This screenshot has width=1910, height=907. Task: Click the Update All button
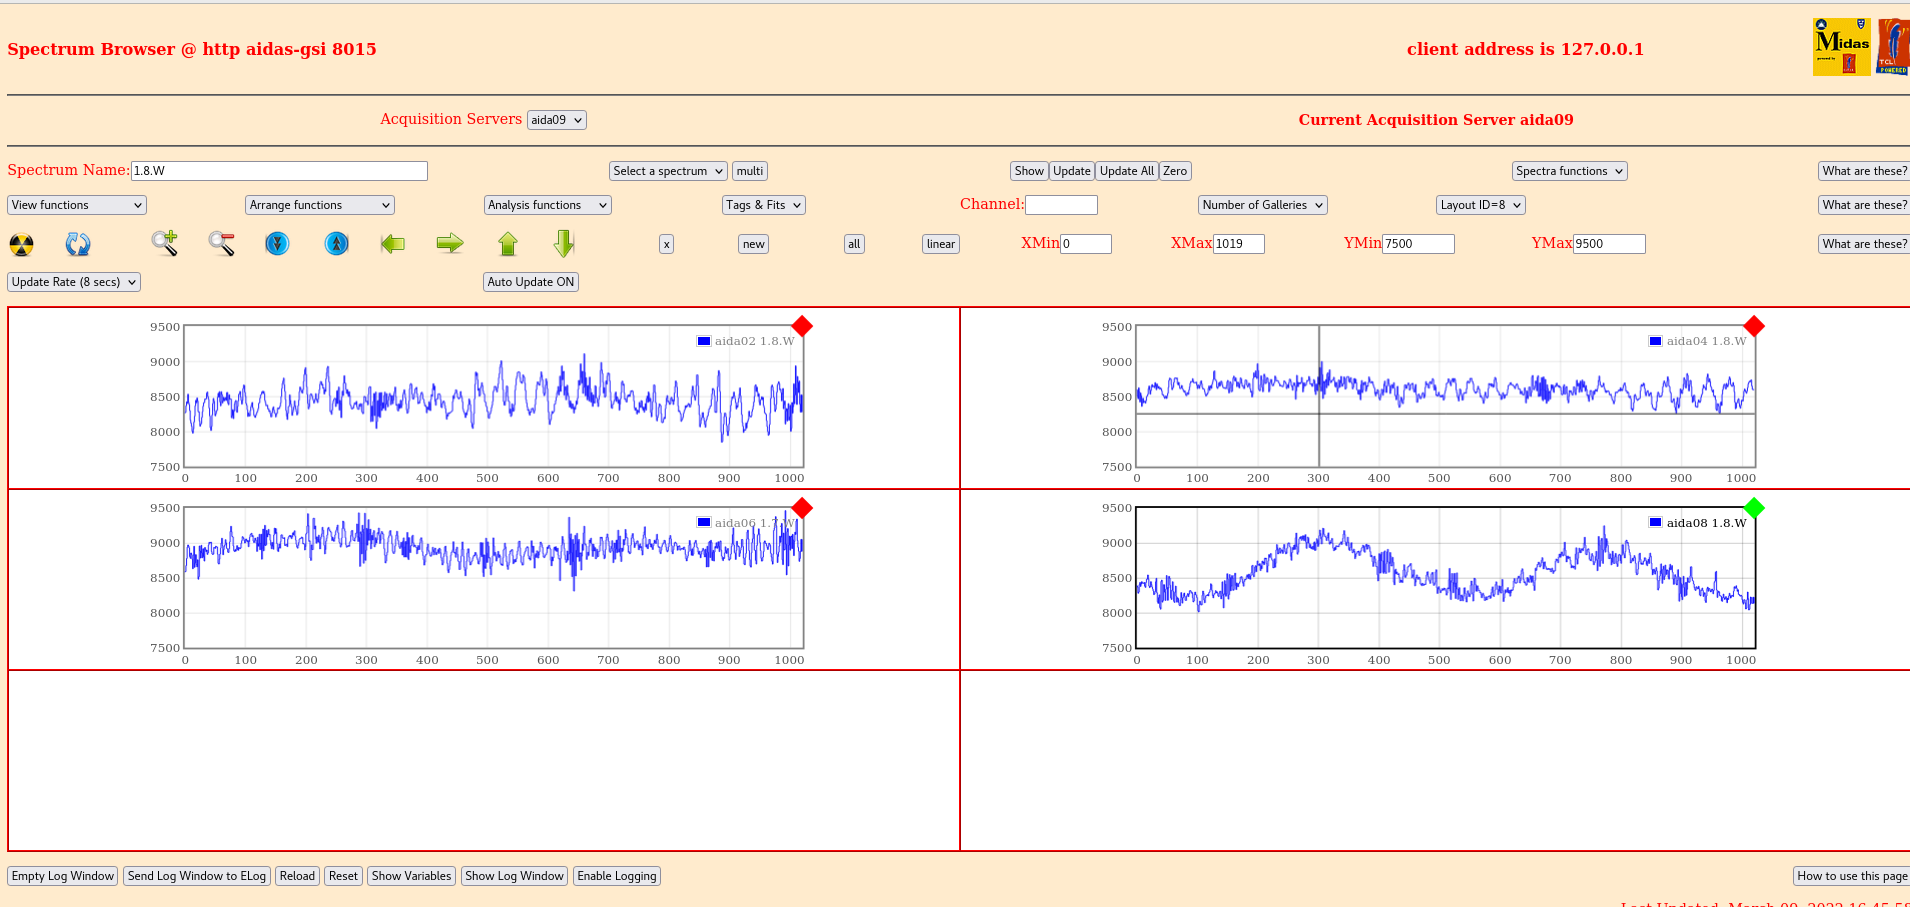point(1126,171)
